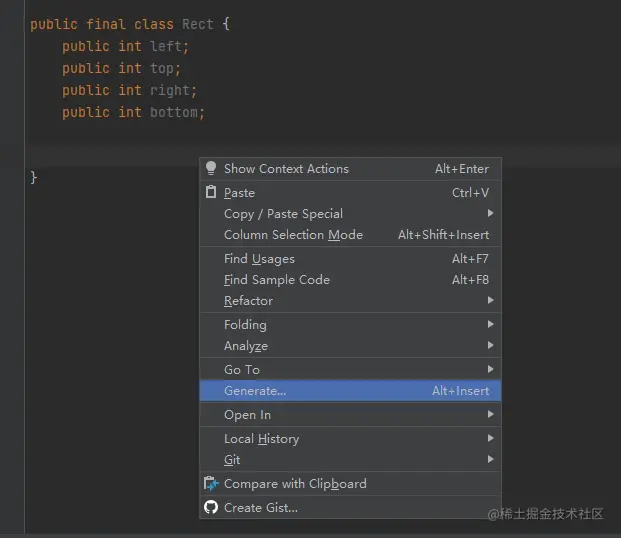Choose Find Sample Code
Viewport: 621px width, 538px height.
[x=351, y=280]
